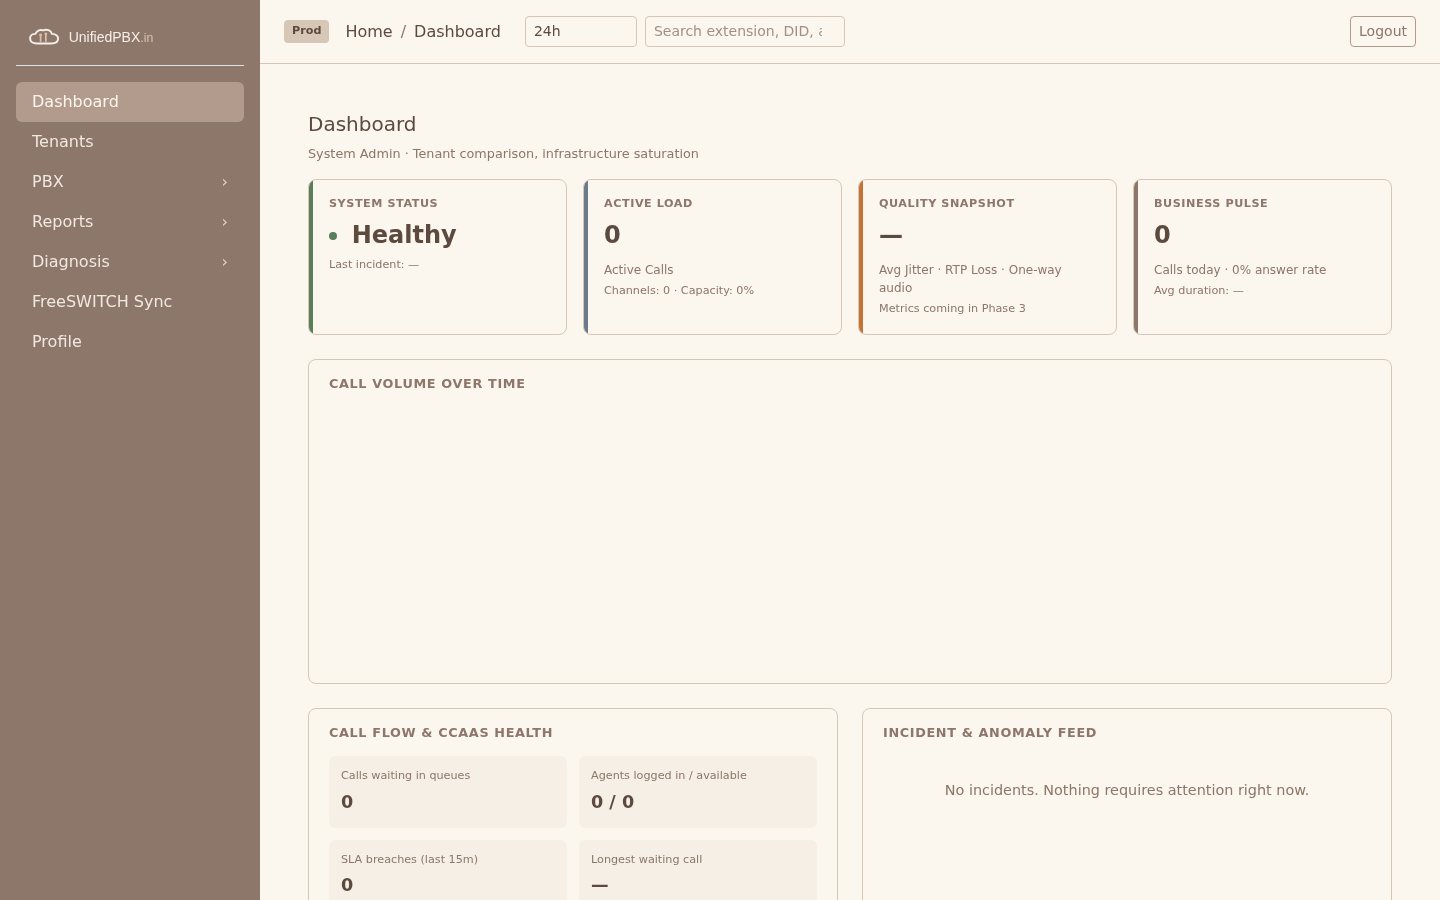The image size is (1440, 900).
Task: Click the 'Active Calls' label
Action: [639, 270]
